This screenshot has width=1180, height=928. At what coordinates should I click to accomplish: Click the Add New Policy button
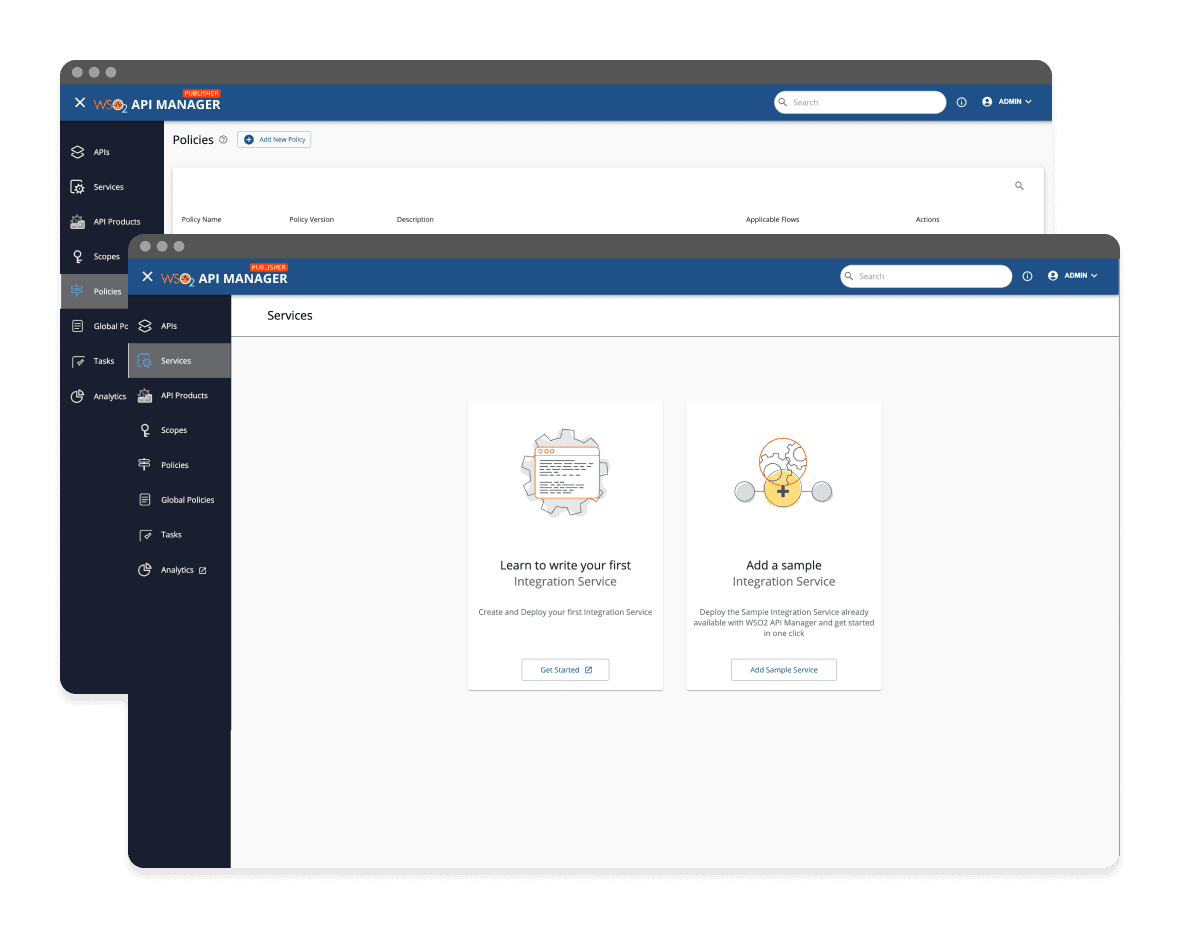[x=274, y=140]
